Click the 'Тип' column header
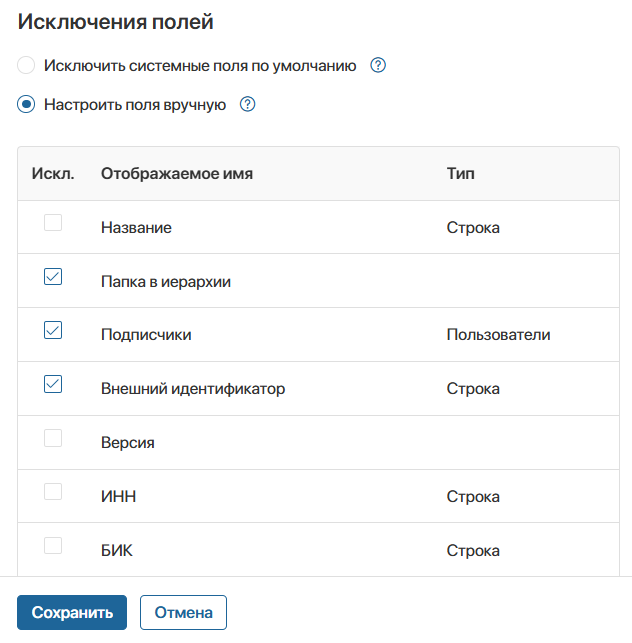632x643 pixels. coord(461,173)
